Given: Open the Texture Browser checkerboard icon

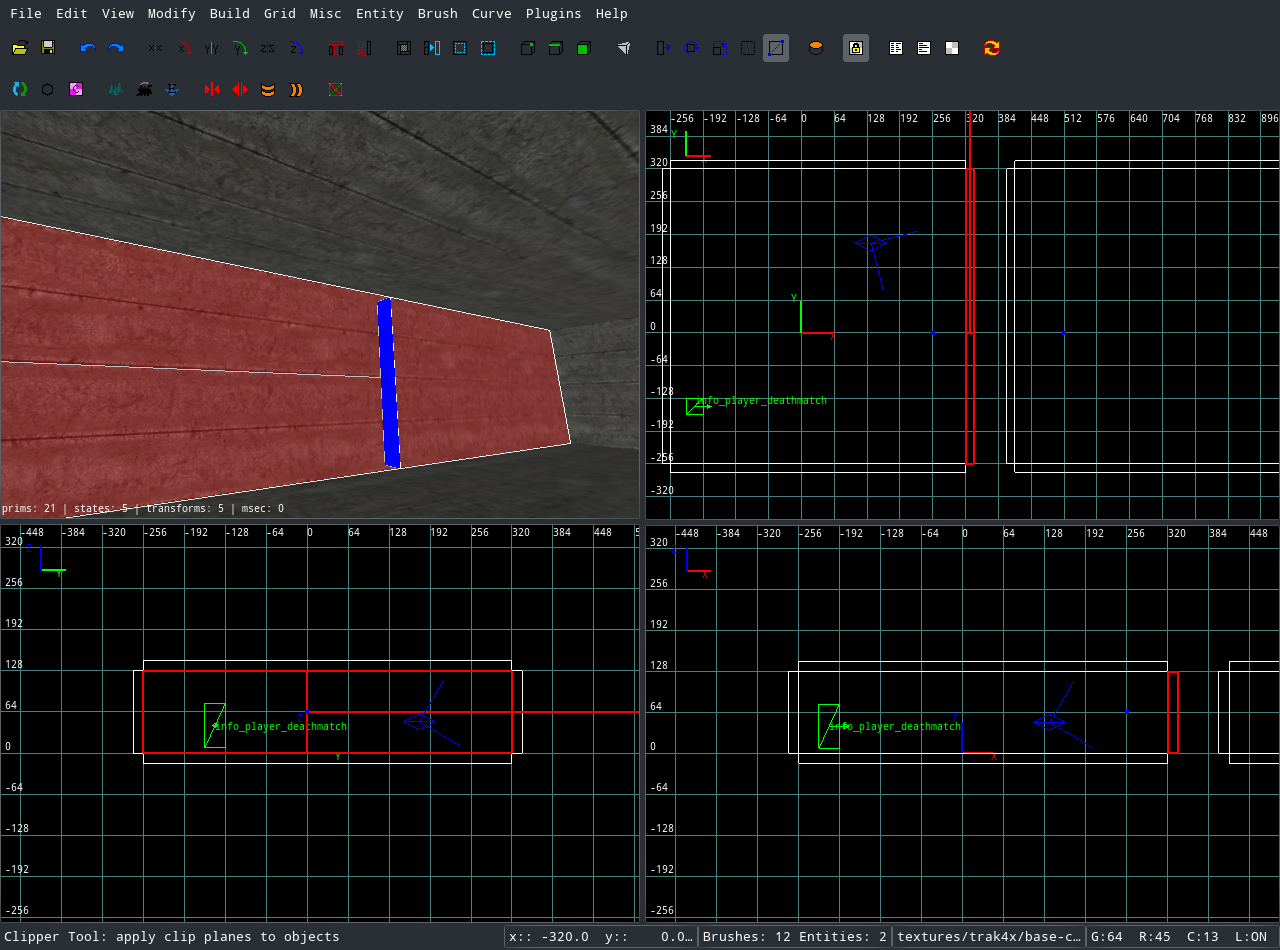Looking at the screenshot, I should pyautogui.click(x=952, y=48).
